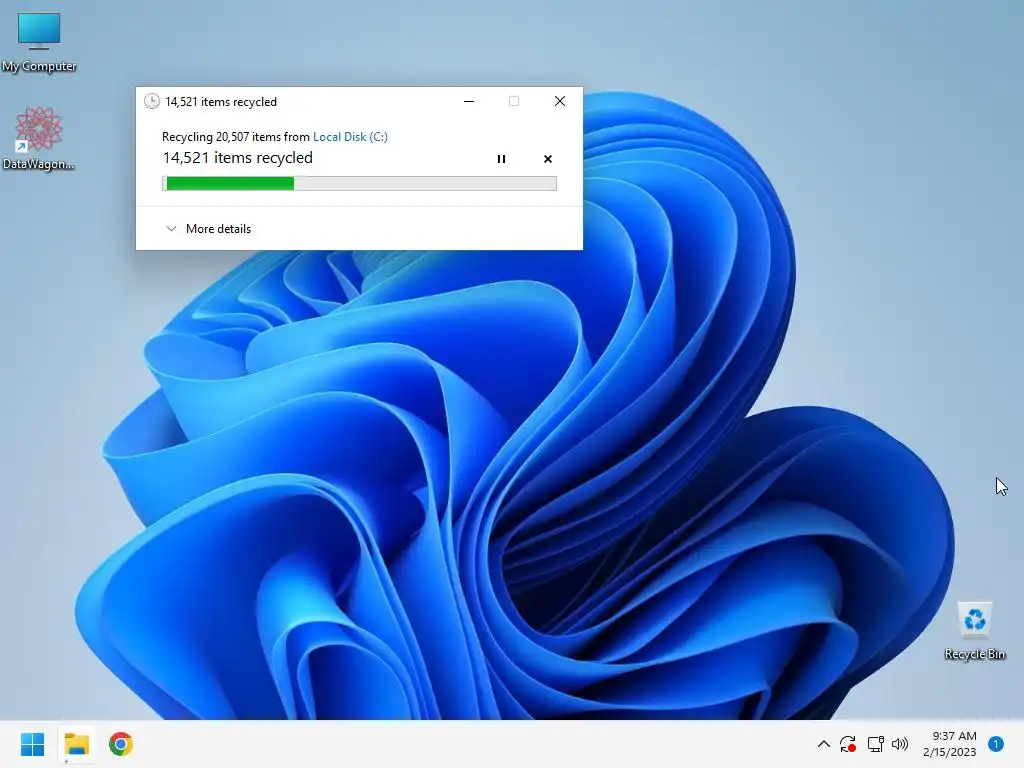Open File Explorer from the taskbar
The width and height of the screenshot is (1024, 768).
(76, 744)
